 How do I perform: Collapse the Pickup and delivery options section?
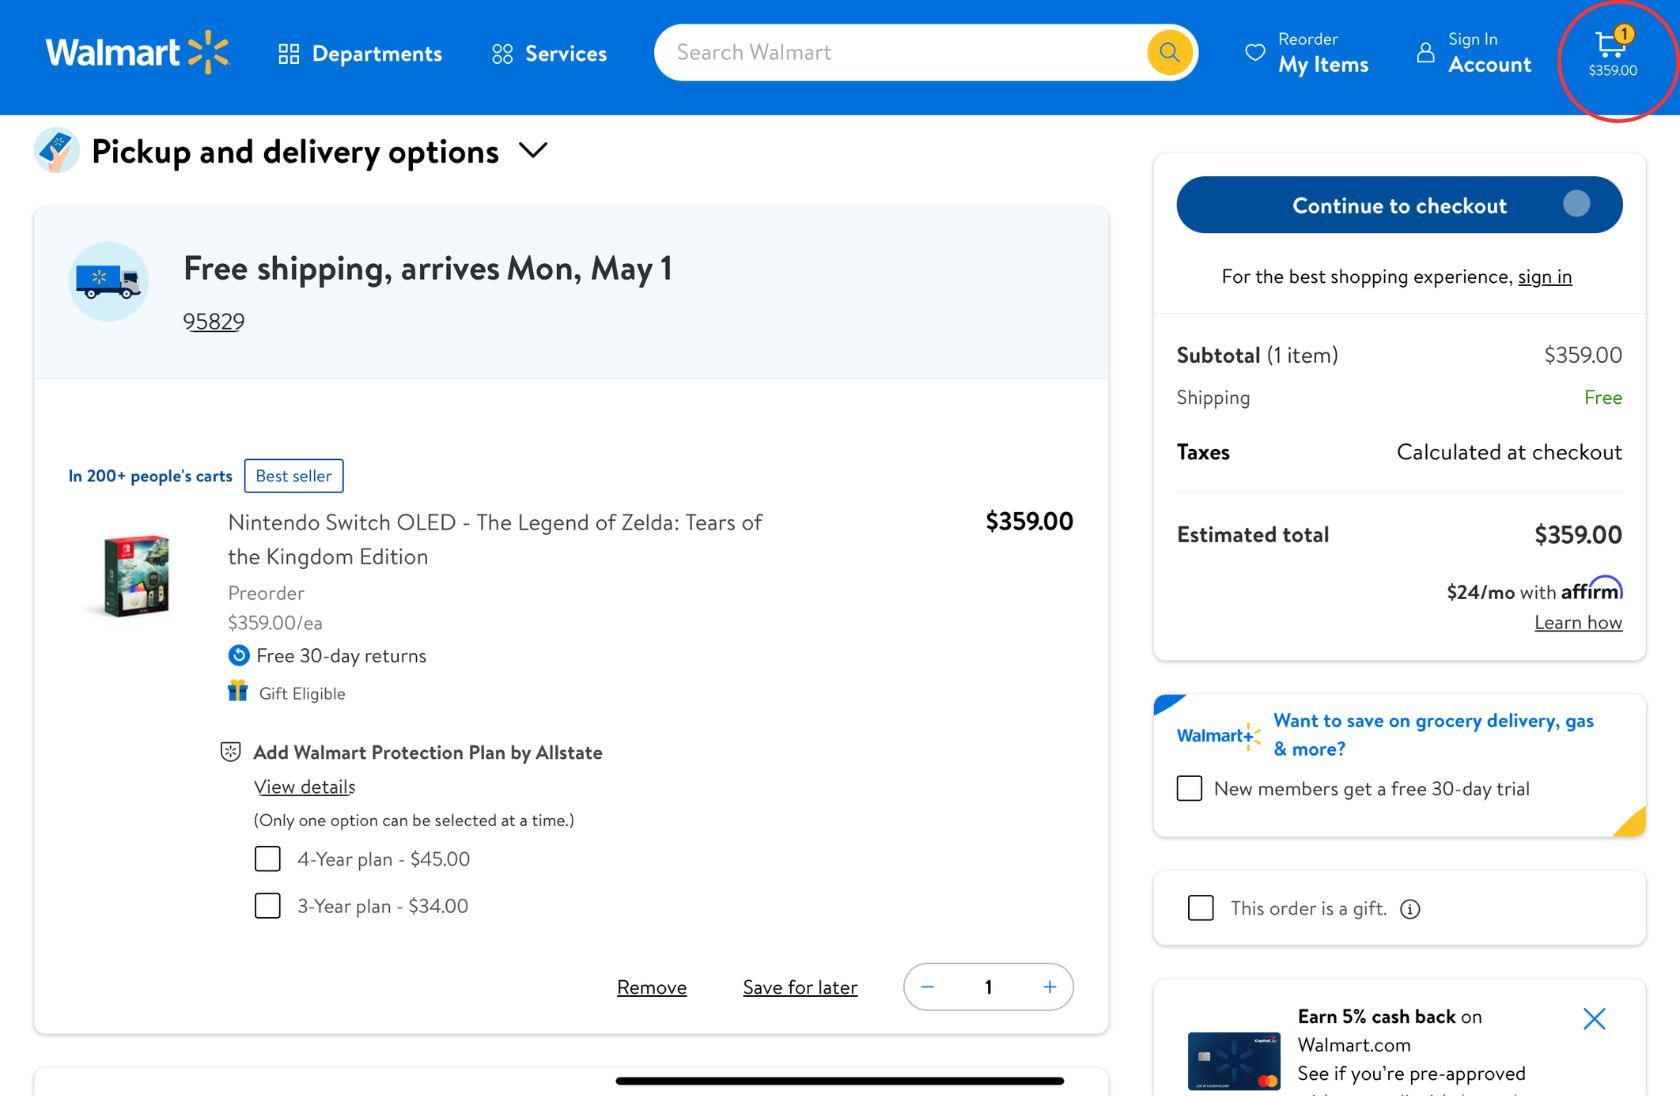pos(533,151)
